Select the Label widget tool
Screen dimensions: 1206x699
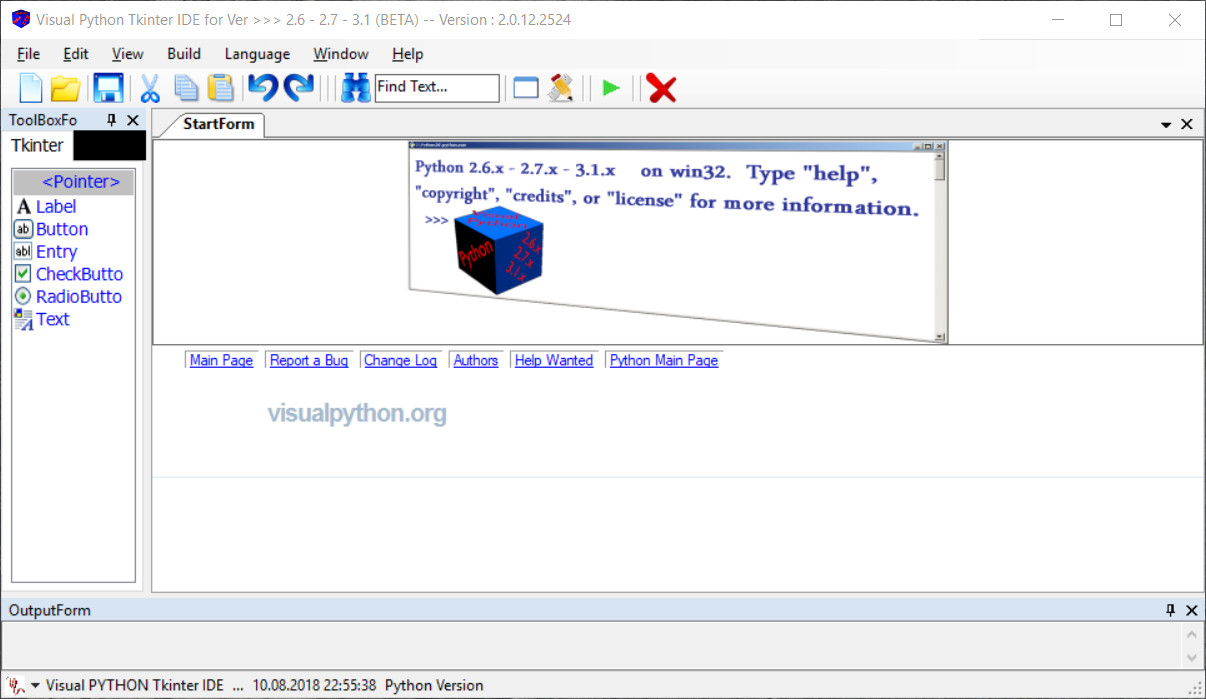(x=56, y=207)
